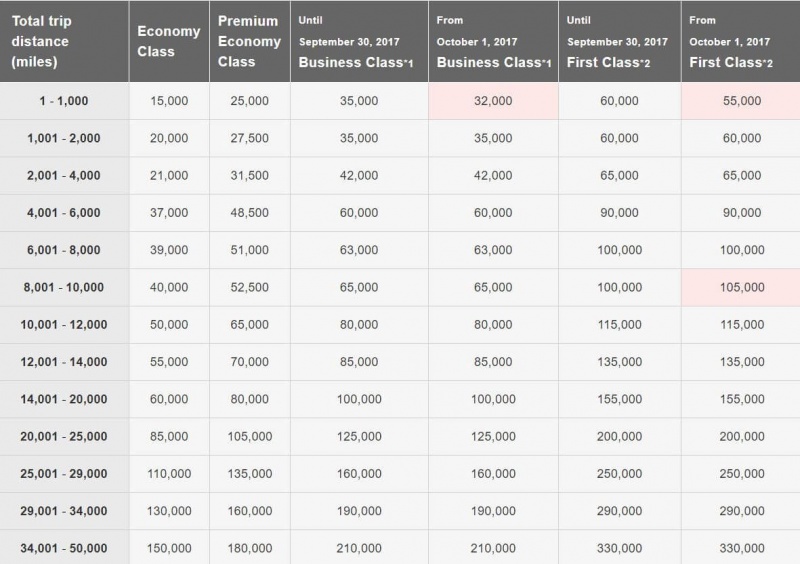Click Business Class header until September 30, 2017

[x=359, y=41]
